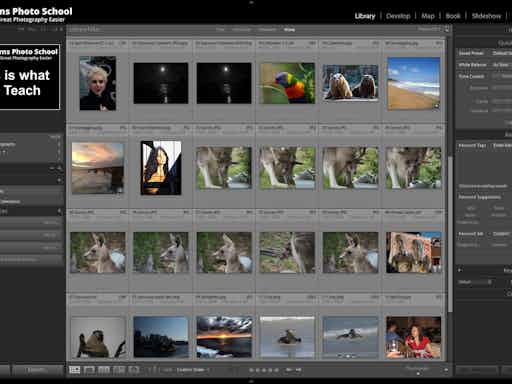Open the Keyword Set dropdown

[501, 234]
